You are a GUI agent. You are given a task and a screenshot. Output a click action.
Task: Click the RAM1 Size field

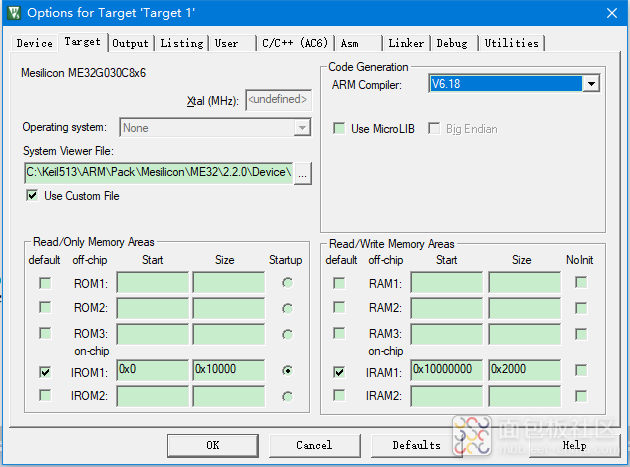525,283
